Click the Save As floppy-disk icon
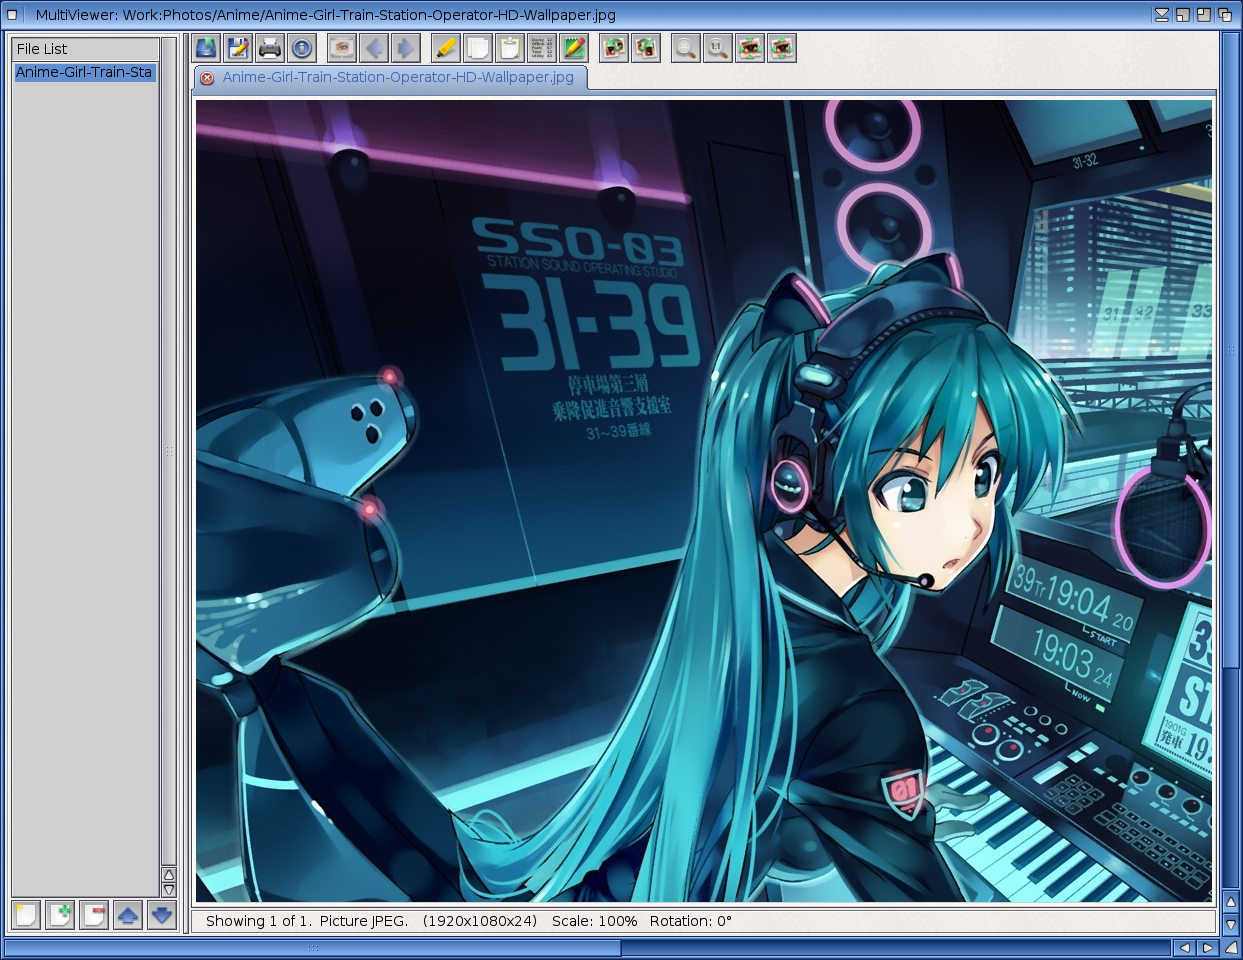The width and height of the screenshot is (1243, 960). coord(238,47)
